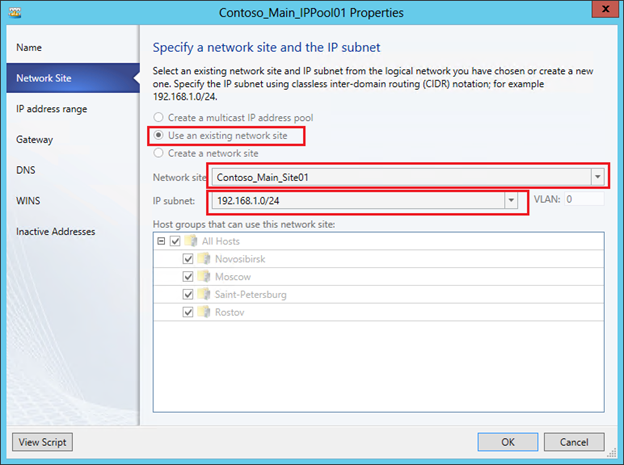The width and height of the screenshot is (624, 465).
Task: Click the VLAN number field
Action: click(584, 200)
